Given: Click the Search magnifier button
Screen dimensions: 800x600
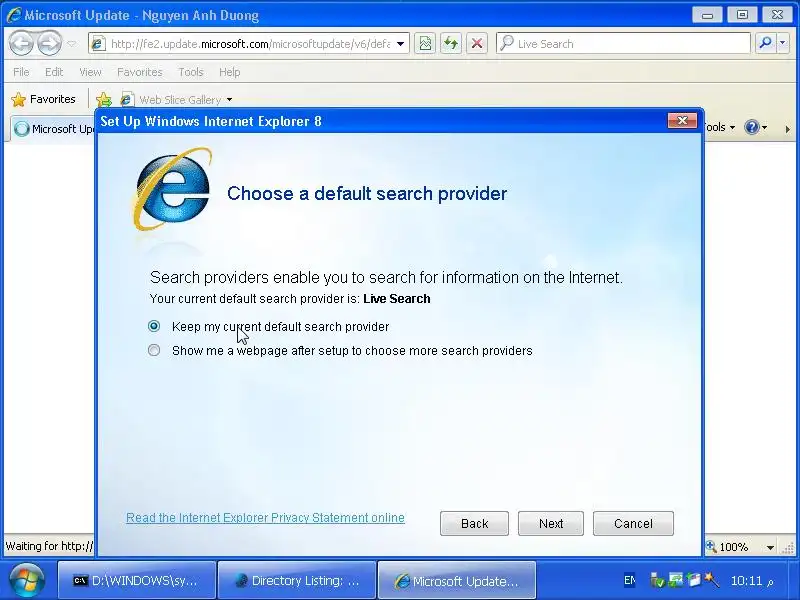Looking at the screenshot, I should tap(765, 44).
